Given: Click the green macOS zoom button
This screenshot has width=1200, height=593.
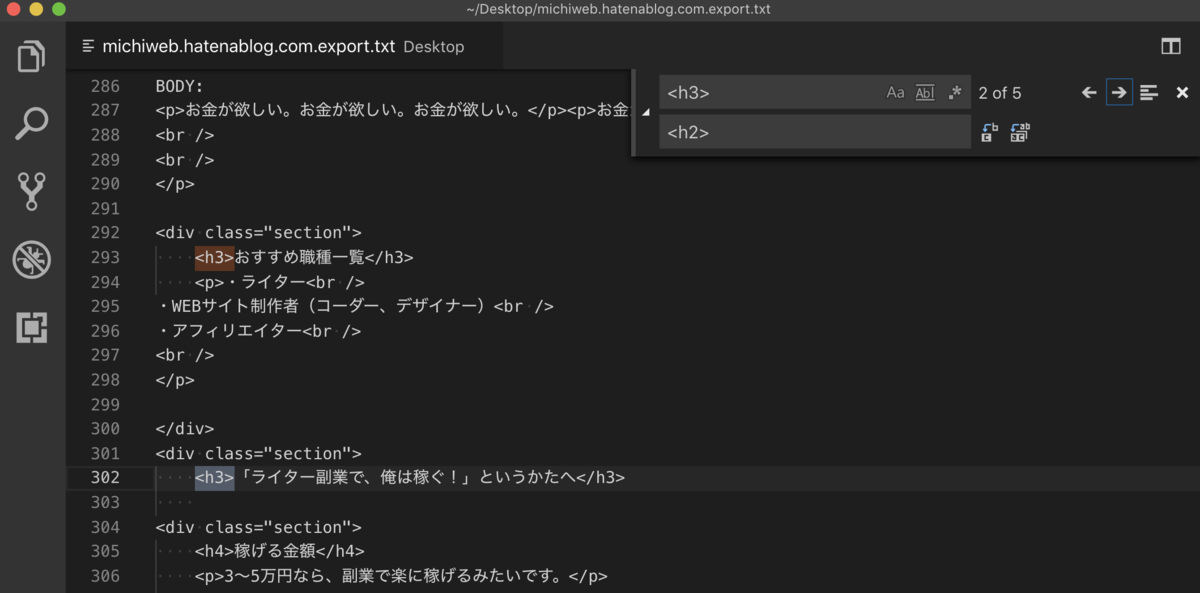Looking at the screenshot, I should 58,9.
